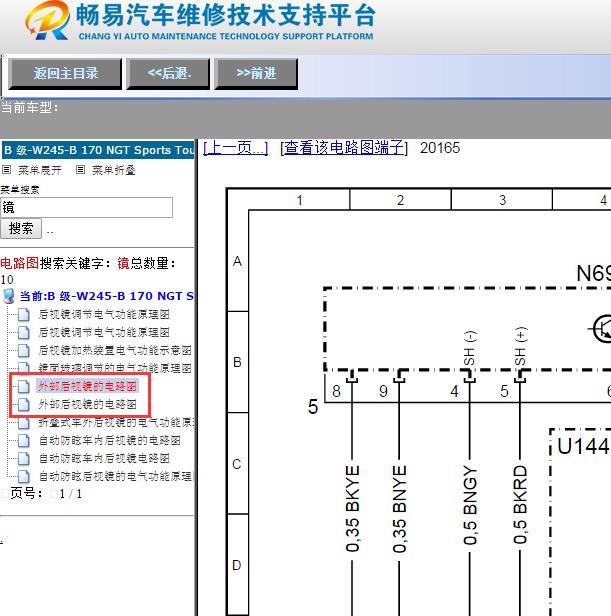
Task: Click diagram column header 3
Action: (503, 200)
